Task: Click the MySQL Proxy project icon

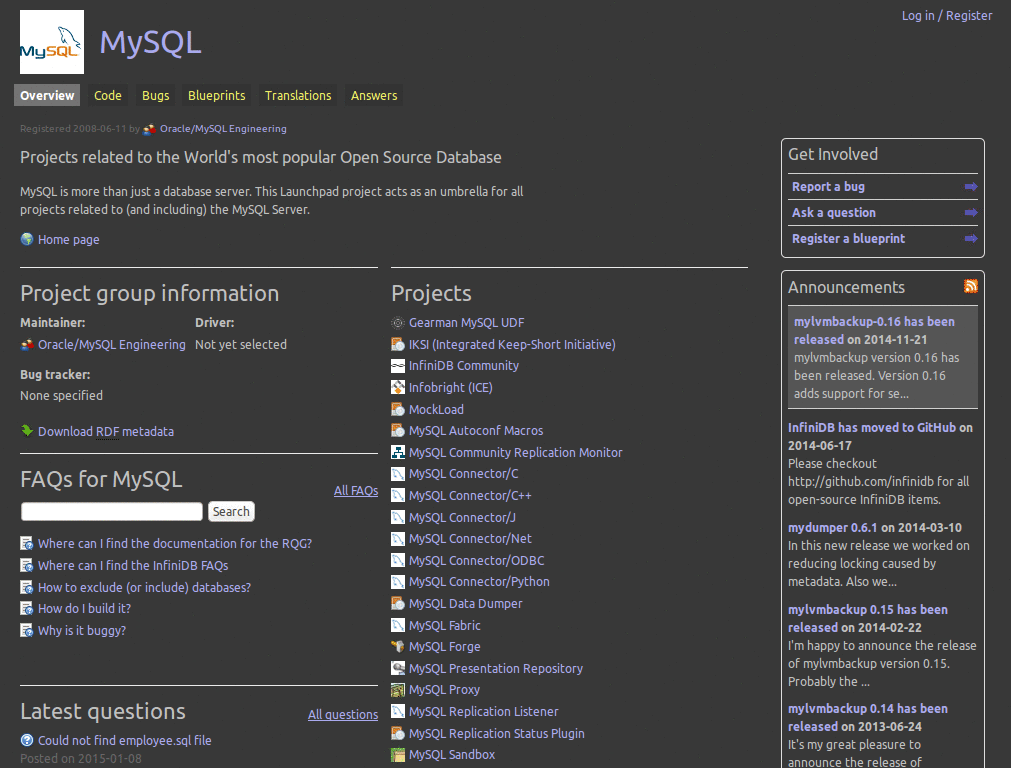Action: pos(398,690)
